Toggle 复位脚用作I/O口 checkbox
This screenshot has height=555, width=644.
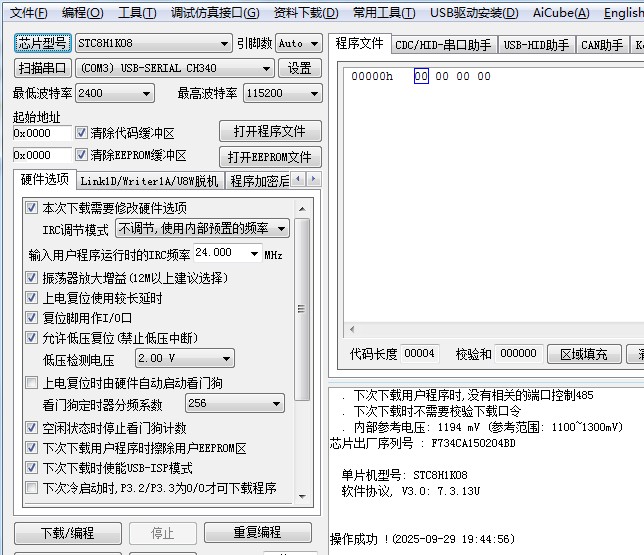click(32, 318)
